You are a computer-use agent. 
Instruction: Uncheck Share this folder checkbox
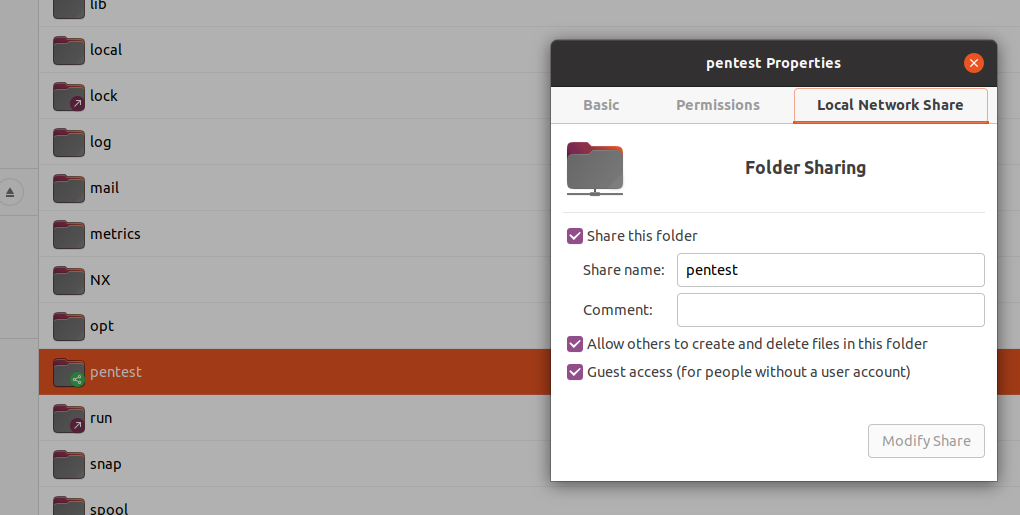click(574, 236)
